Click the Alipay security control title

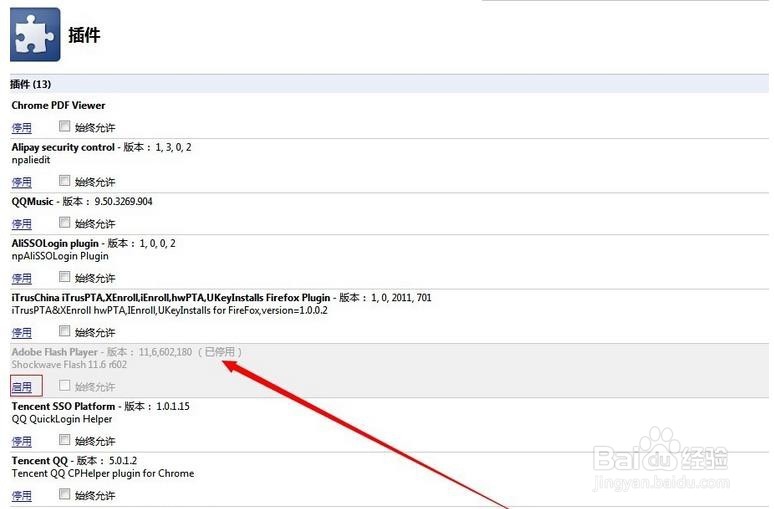click(x=63, y=147)
